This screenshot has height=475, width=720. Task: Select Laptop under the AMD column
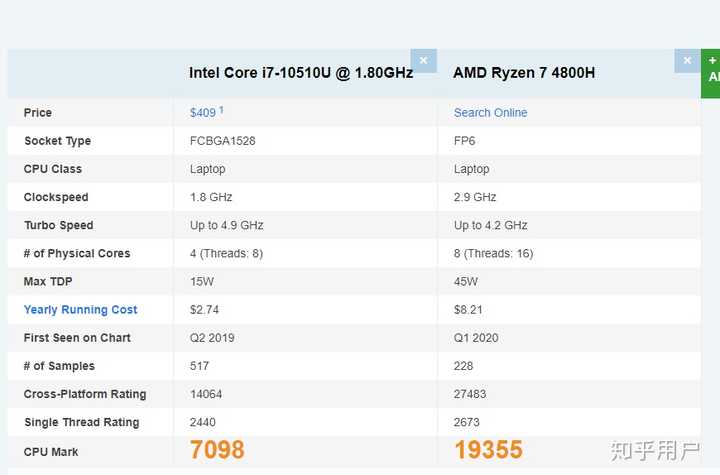pos(472,169)
